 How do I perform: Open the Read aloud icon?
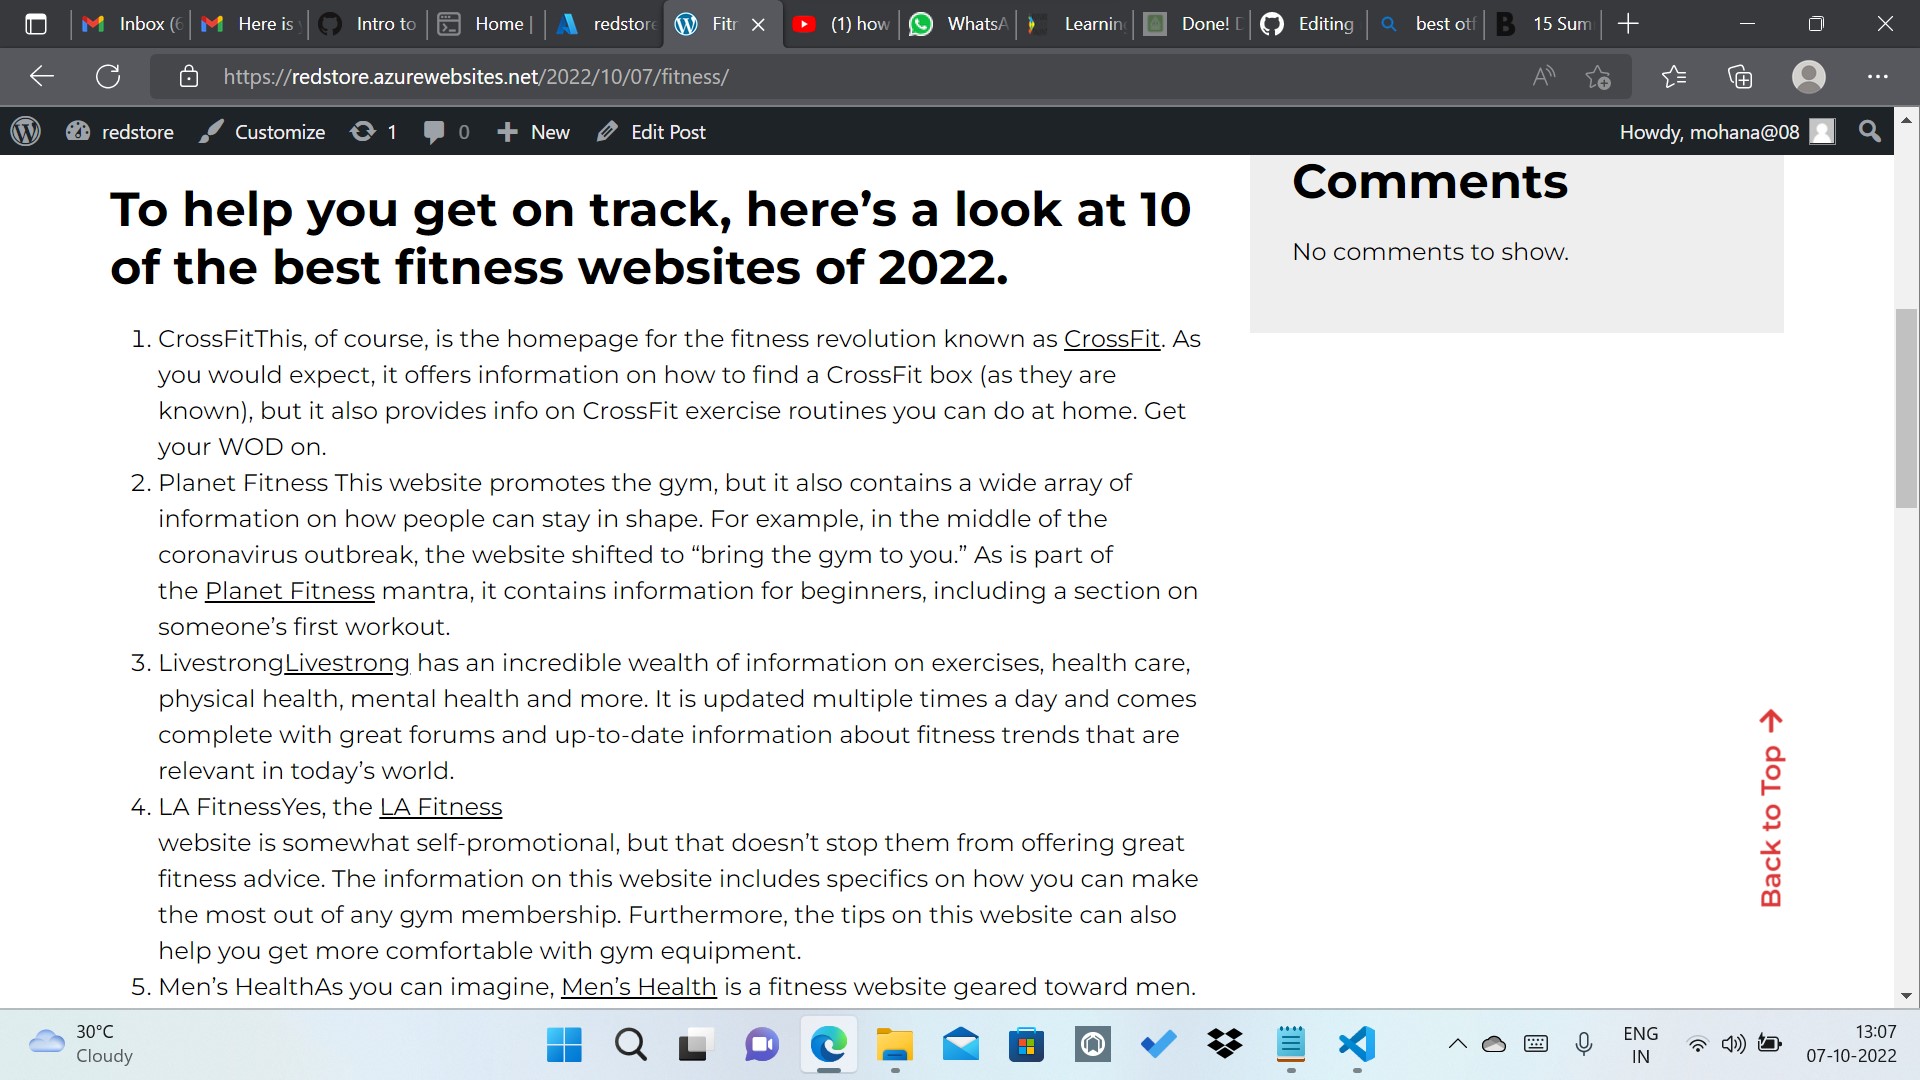(1543, 77)
